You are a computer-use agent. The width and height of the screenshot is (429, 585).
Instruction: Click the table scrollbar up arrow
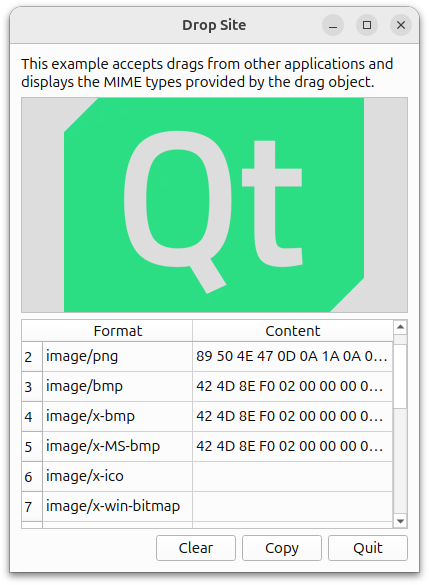point(400,328)
